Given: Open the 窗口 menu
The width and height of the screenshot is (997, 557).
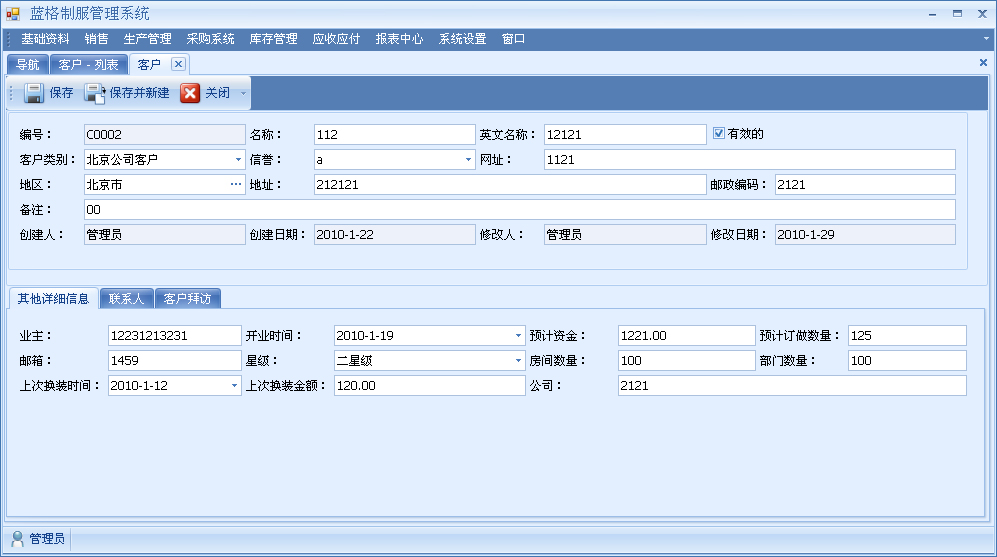Looking at the screenshot, I should [514, 39].
